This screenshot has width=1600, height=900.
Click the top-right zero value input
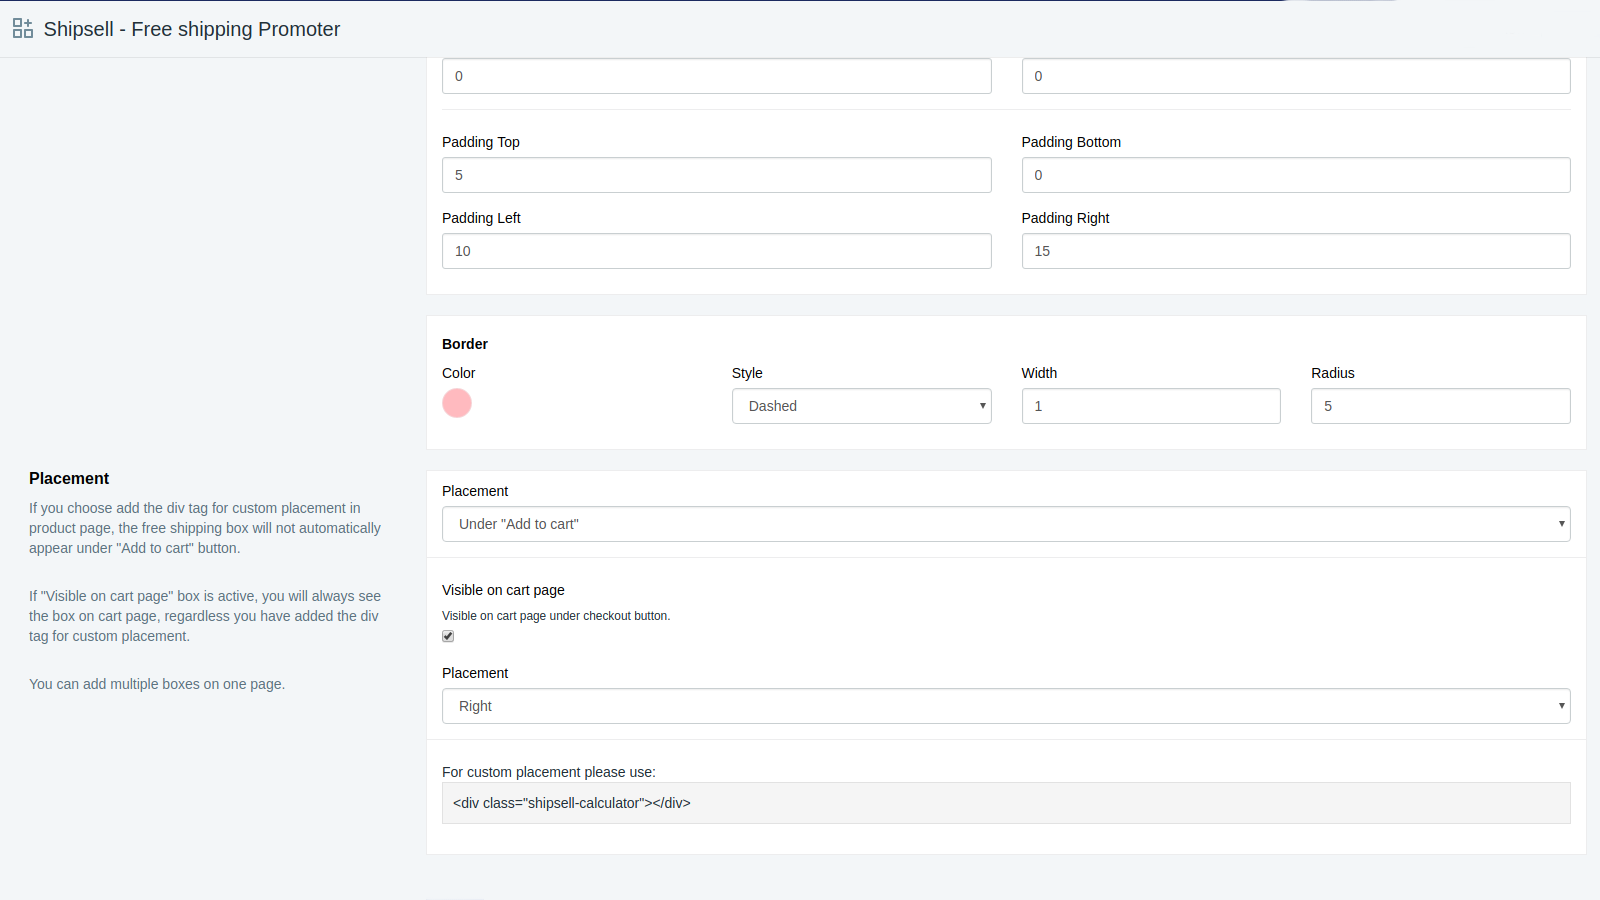tap(1295, 76)
